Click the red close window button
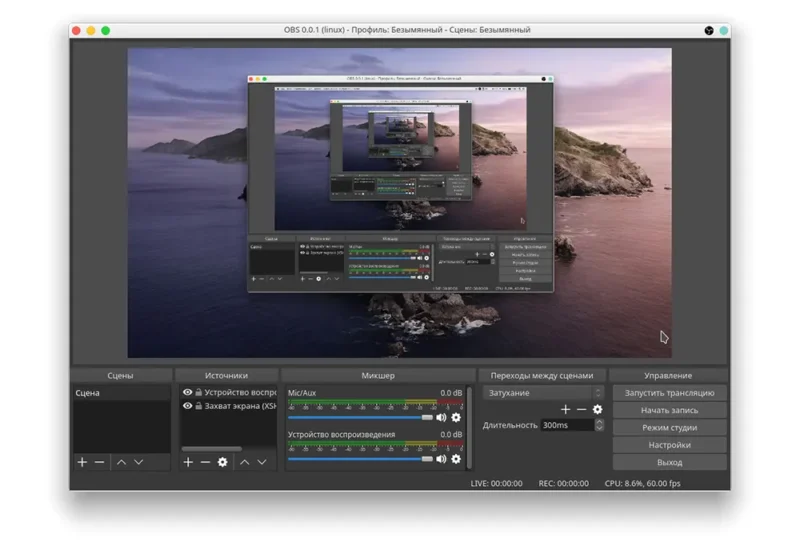This screenshot has height=546, width=800. [x=76, y=31]
